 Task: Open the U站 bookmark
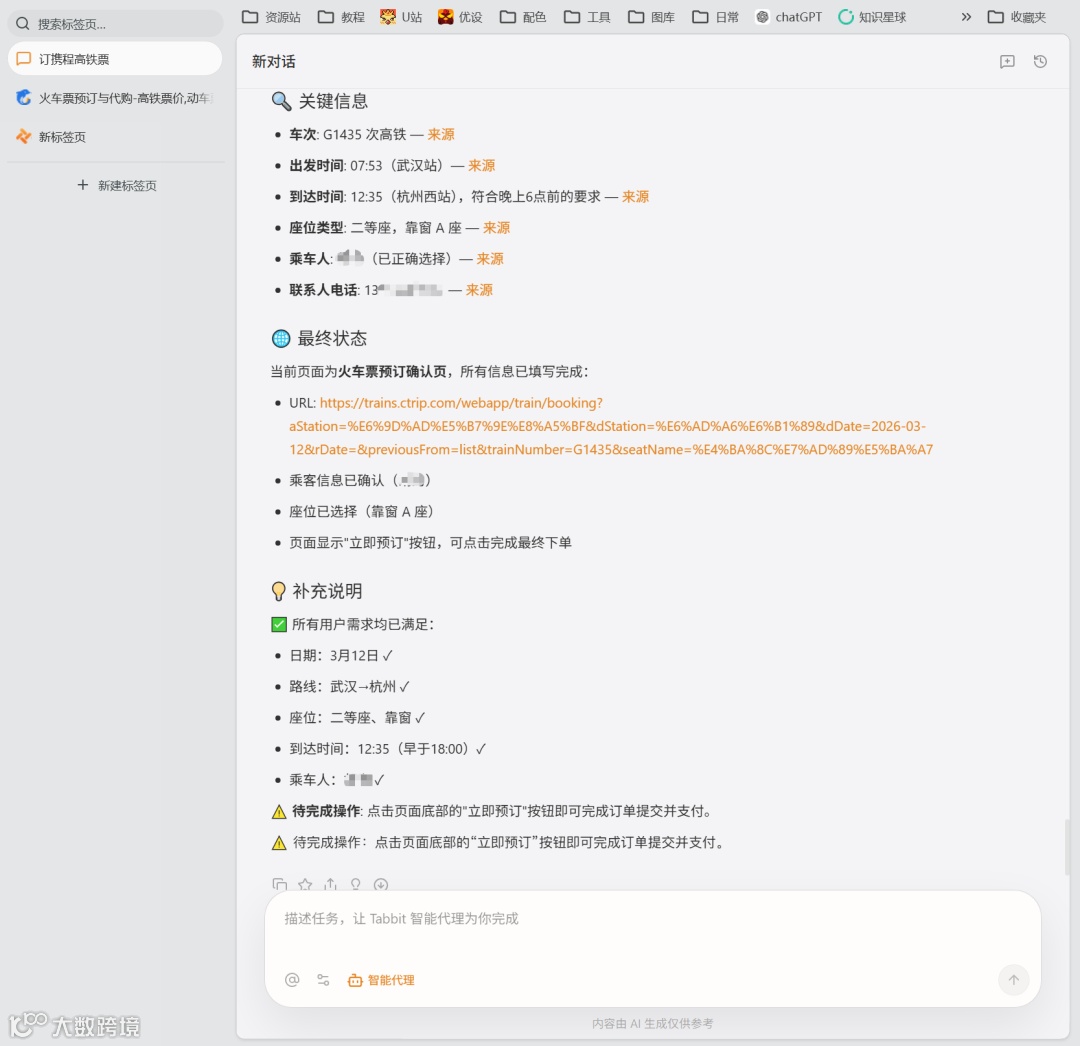[401, 17]
